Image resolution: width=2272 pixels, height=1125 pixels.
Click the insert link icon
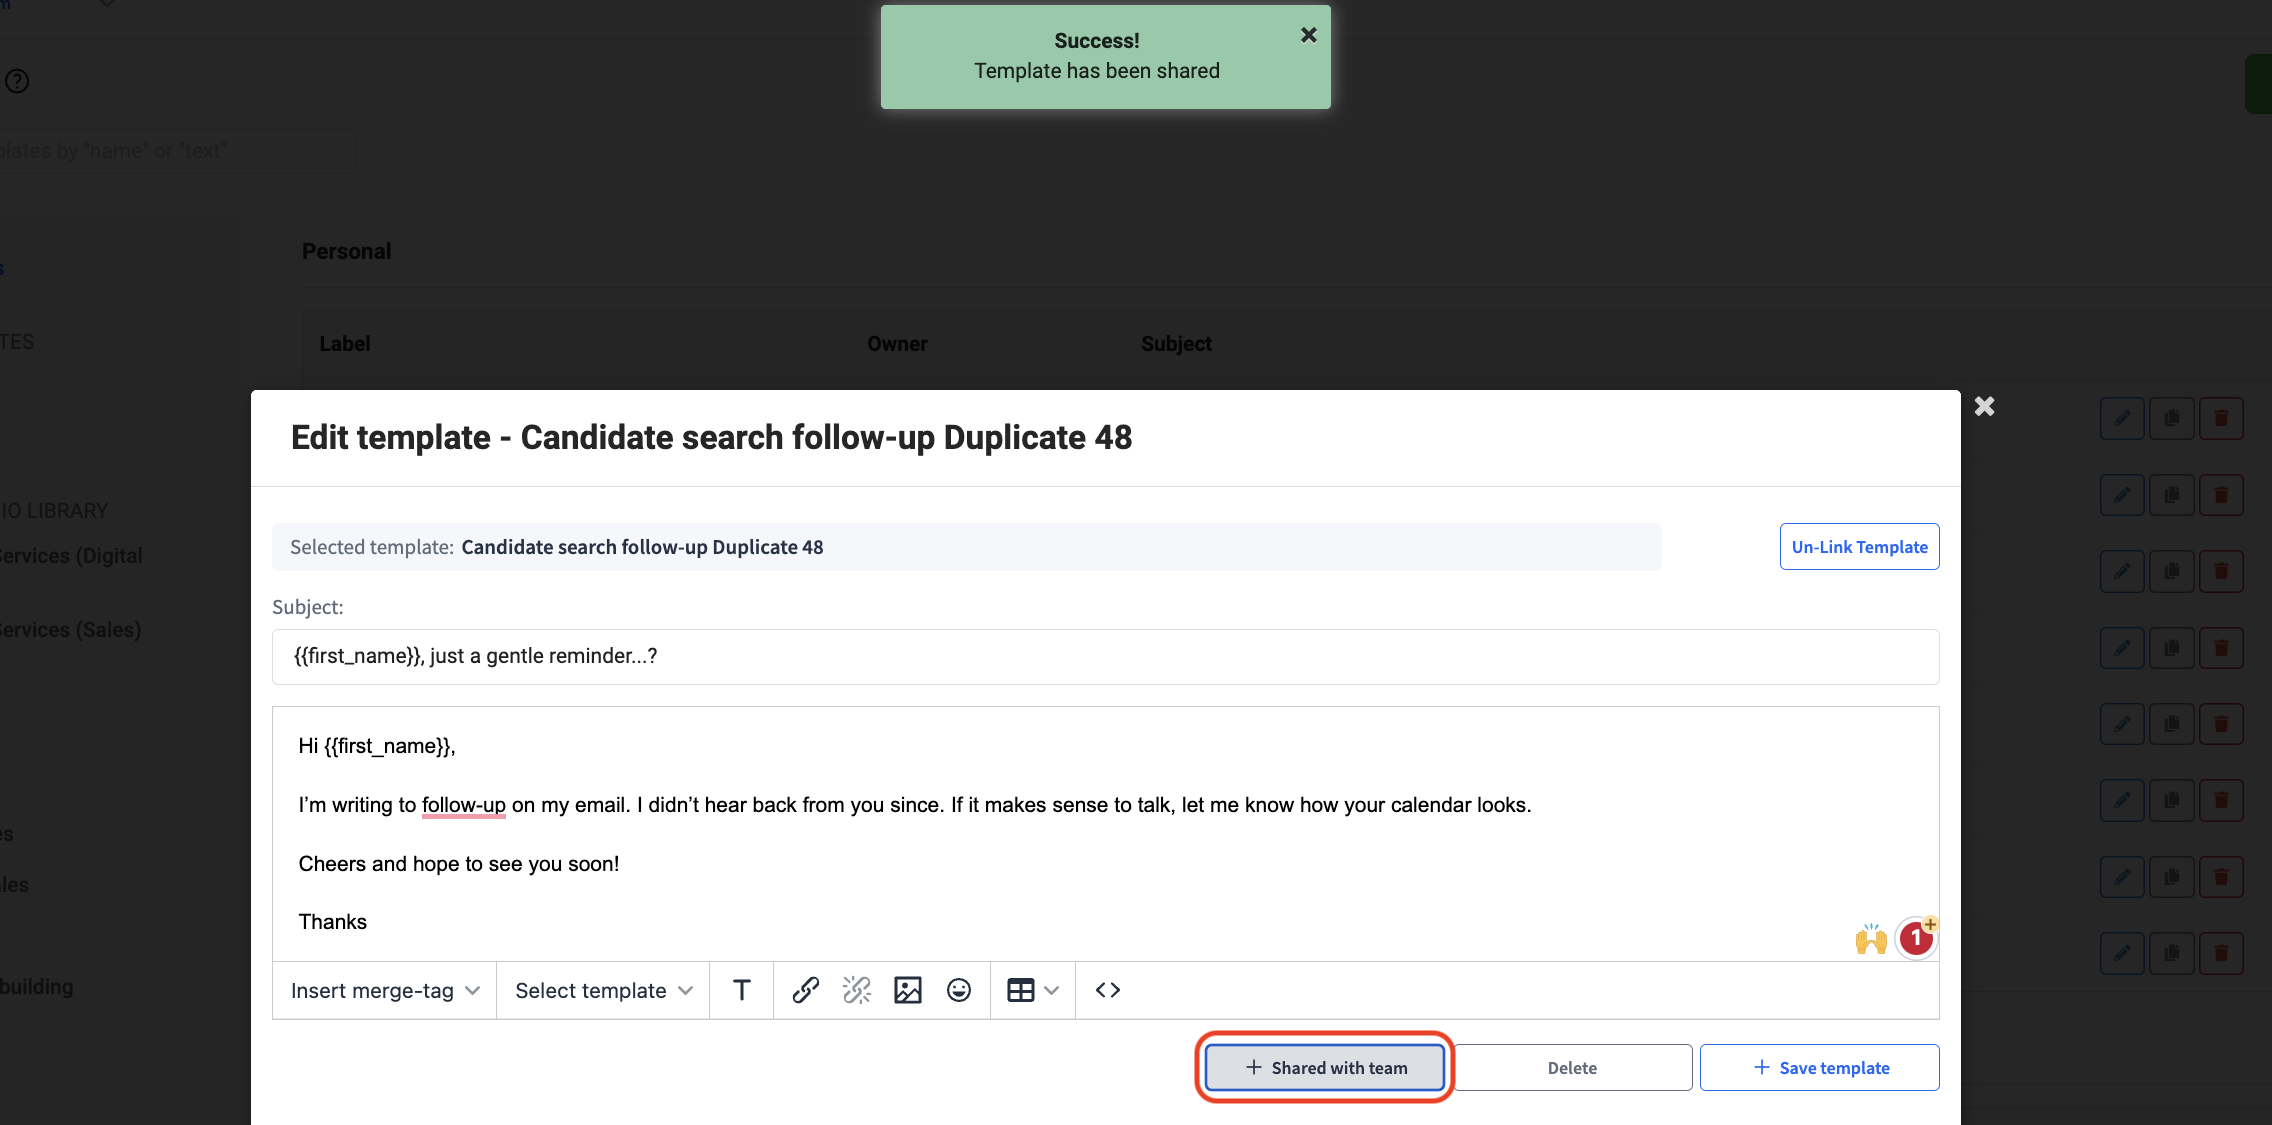pos(805,990)
